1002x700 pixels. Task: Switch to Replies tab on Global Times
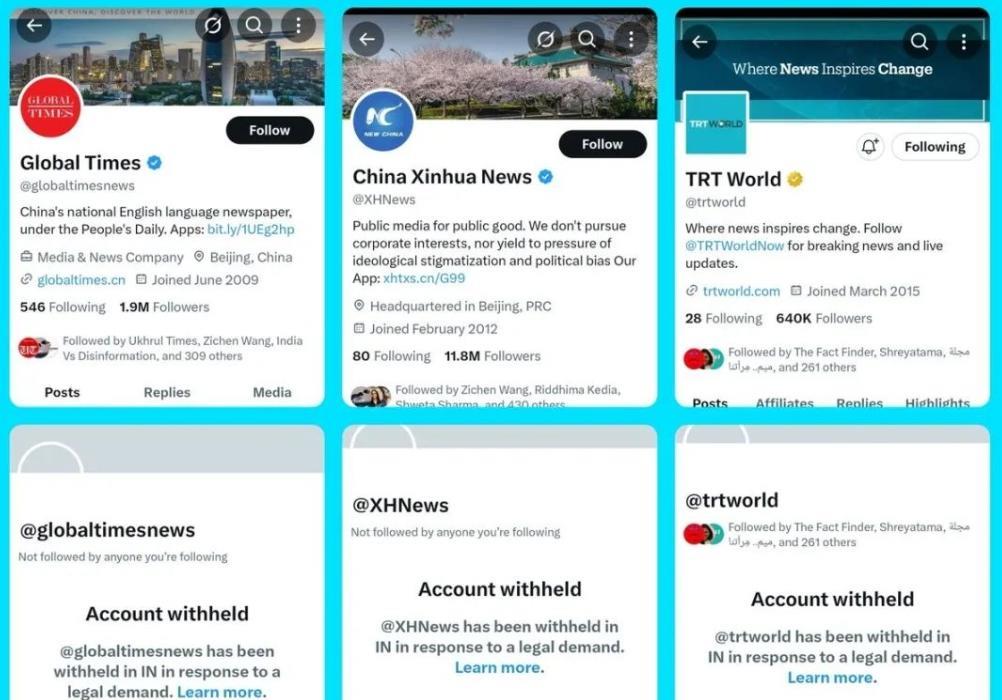pos(167,393)
